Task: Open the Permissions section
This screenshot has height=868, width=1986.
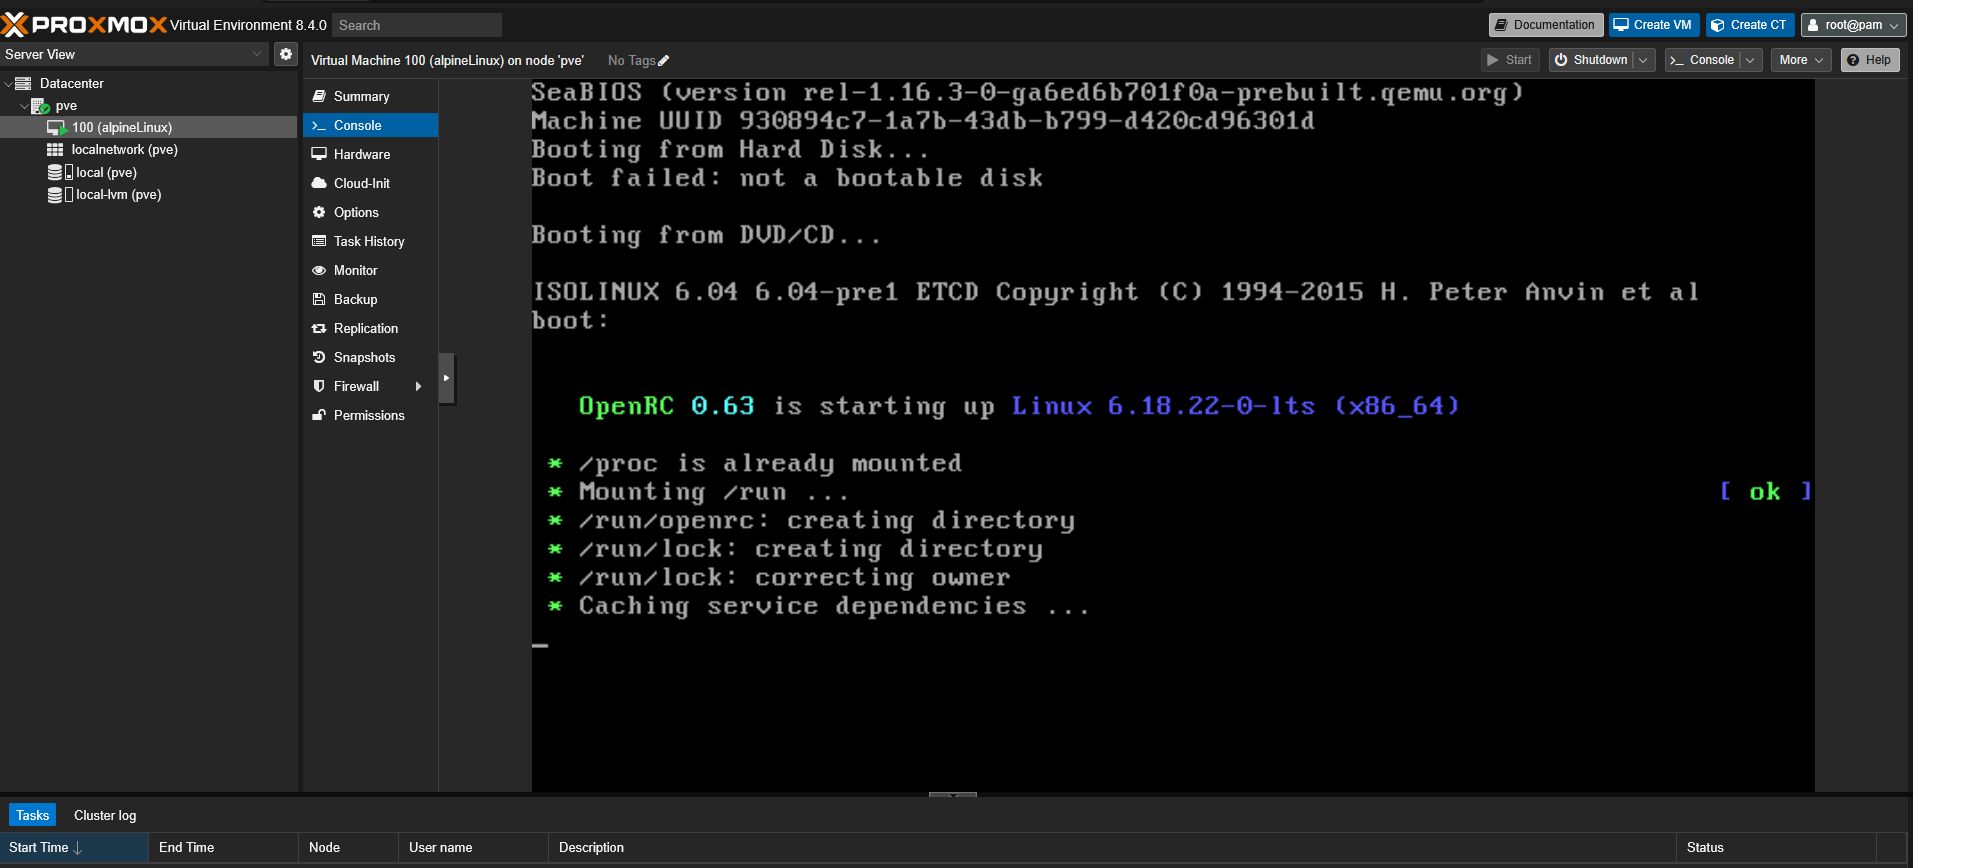Action: point(370,415)
